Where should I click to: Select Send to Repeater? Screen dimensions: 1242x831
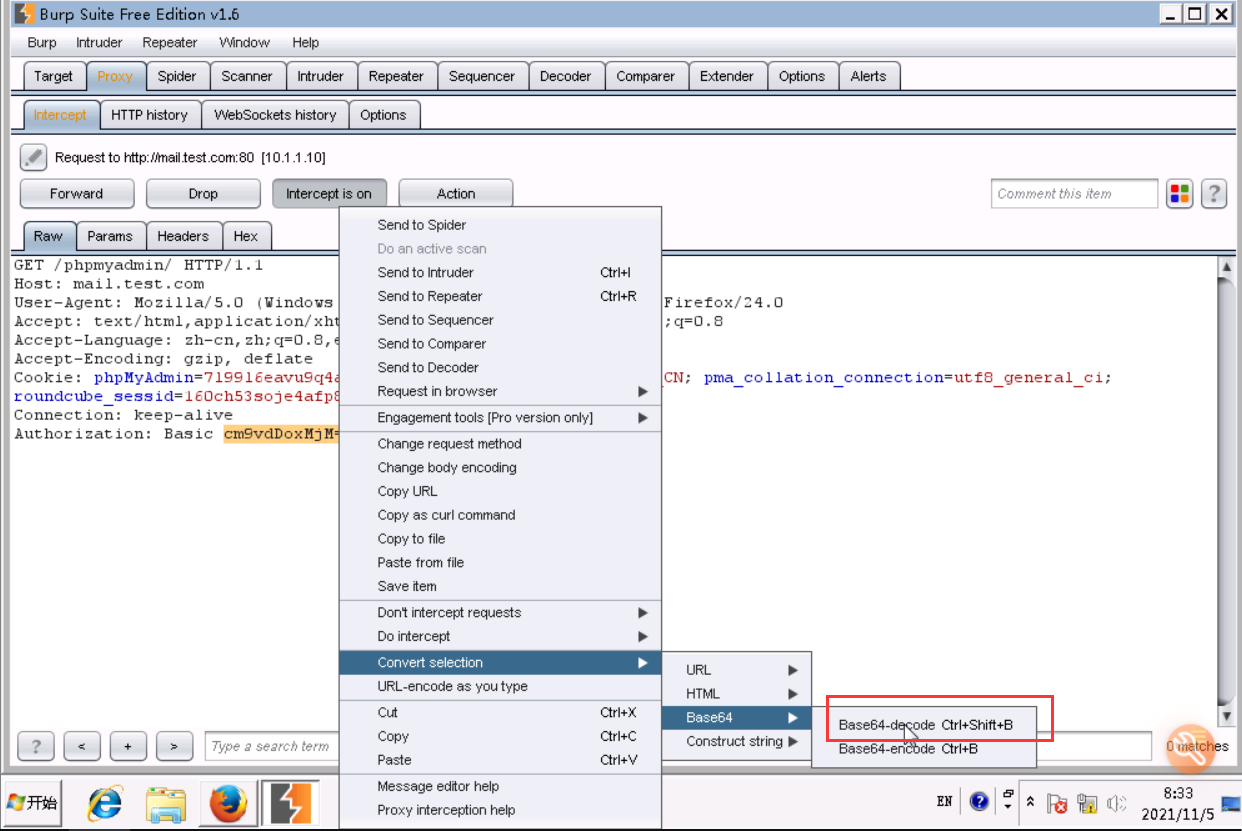500,296
